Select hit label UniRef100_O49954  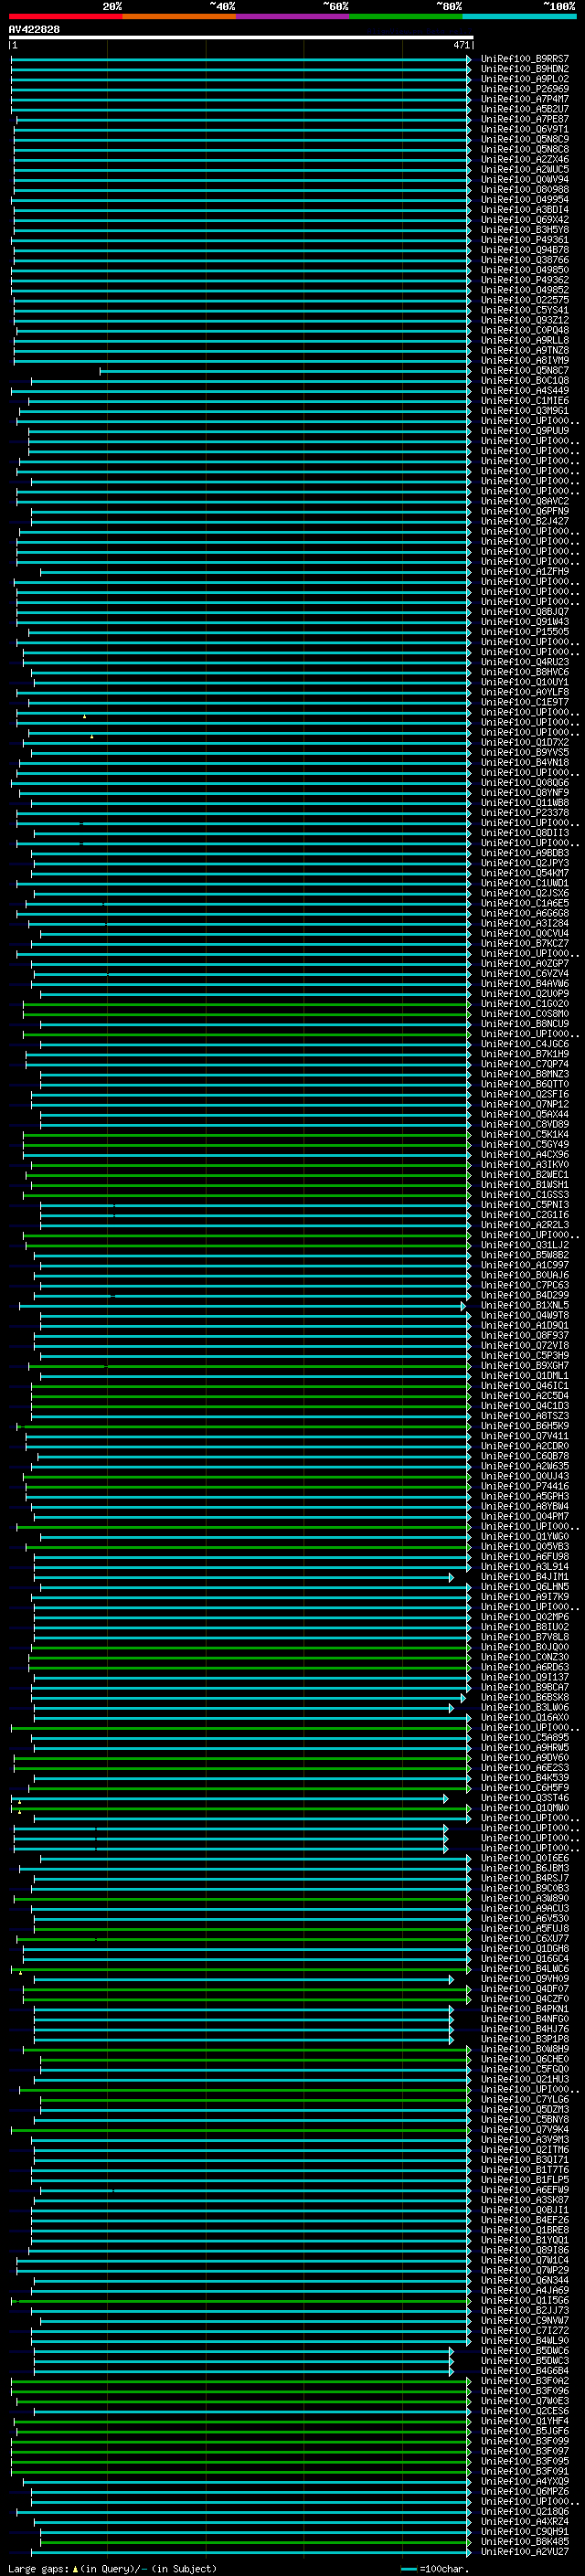tap(524, 199)
